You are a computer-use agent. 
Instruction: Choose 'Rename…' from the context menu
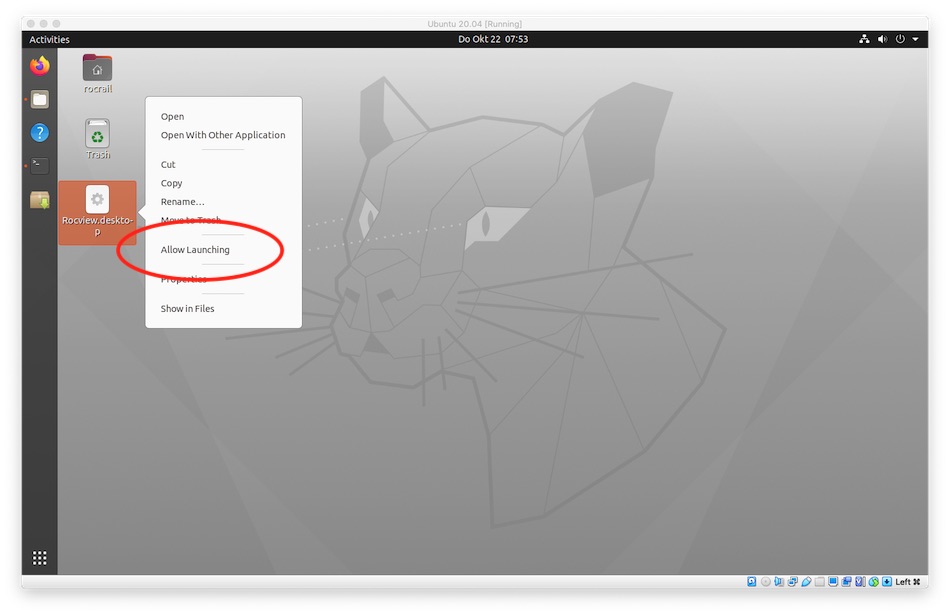pyautogui.click(x=182, y=202)
